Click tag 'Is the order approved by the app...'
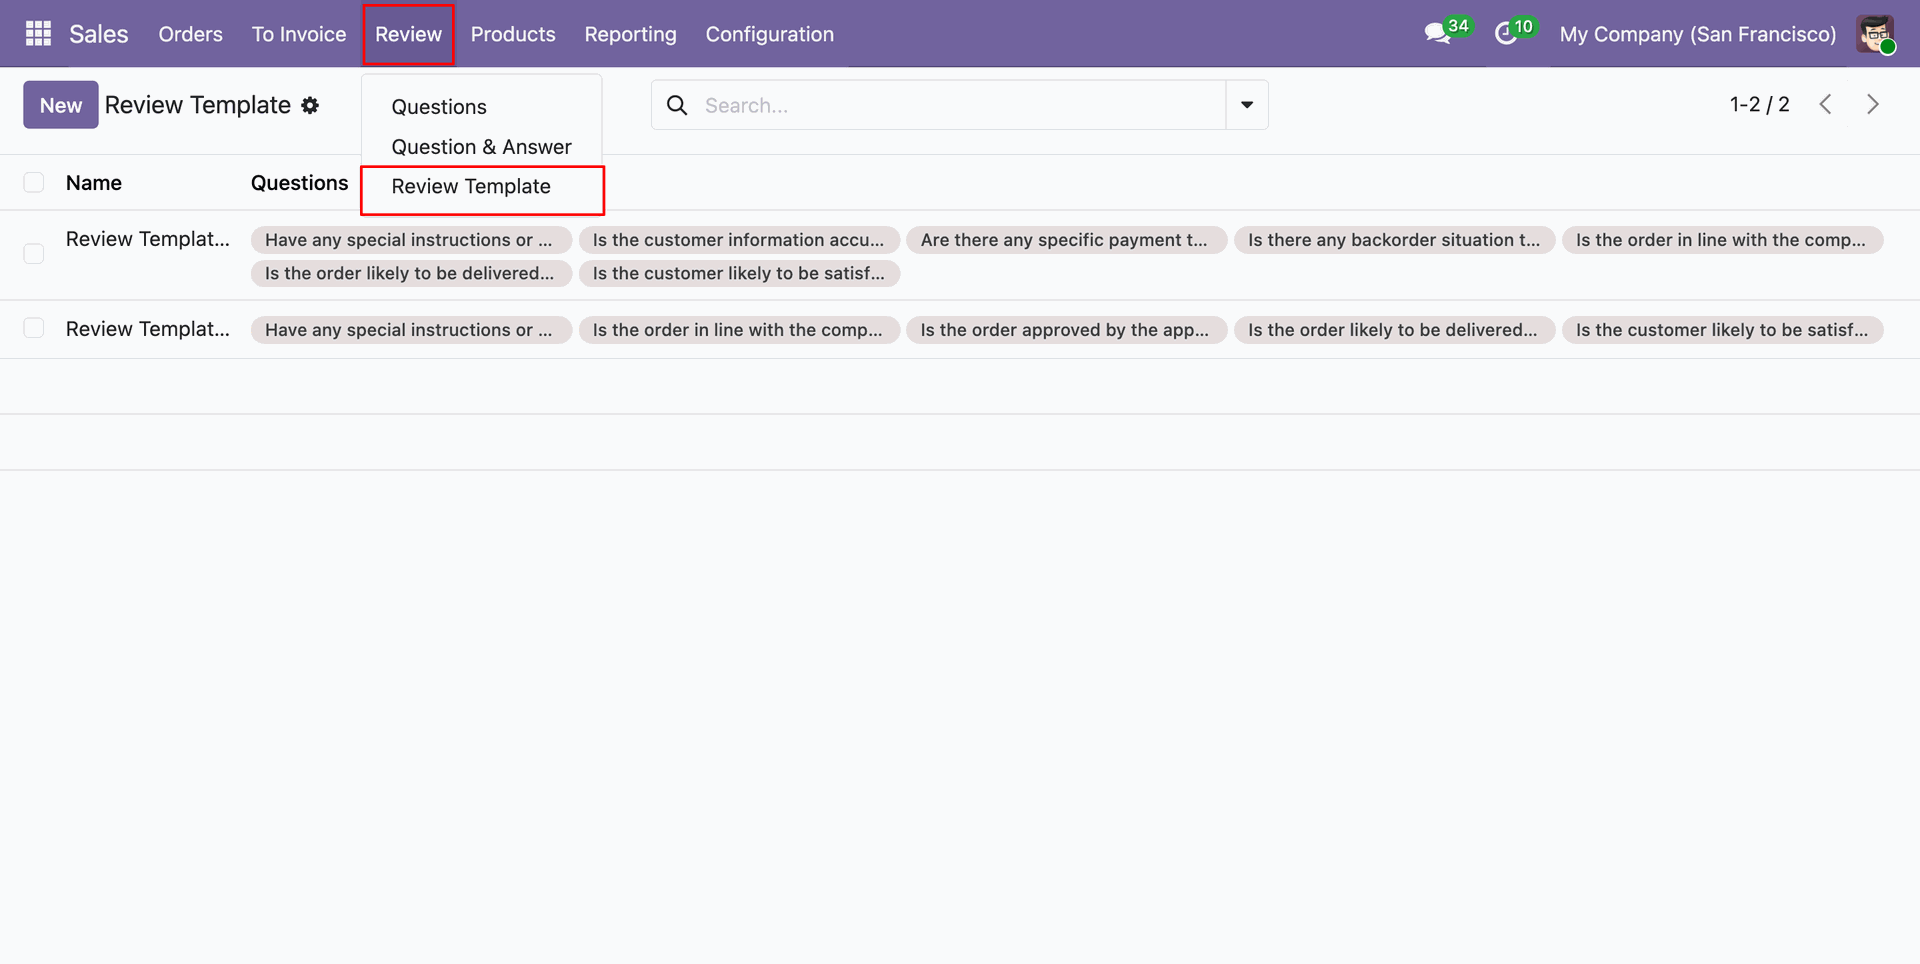The height and width of the screenshot is (964, 1920). click(1066, 330)
